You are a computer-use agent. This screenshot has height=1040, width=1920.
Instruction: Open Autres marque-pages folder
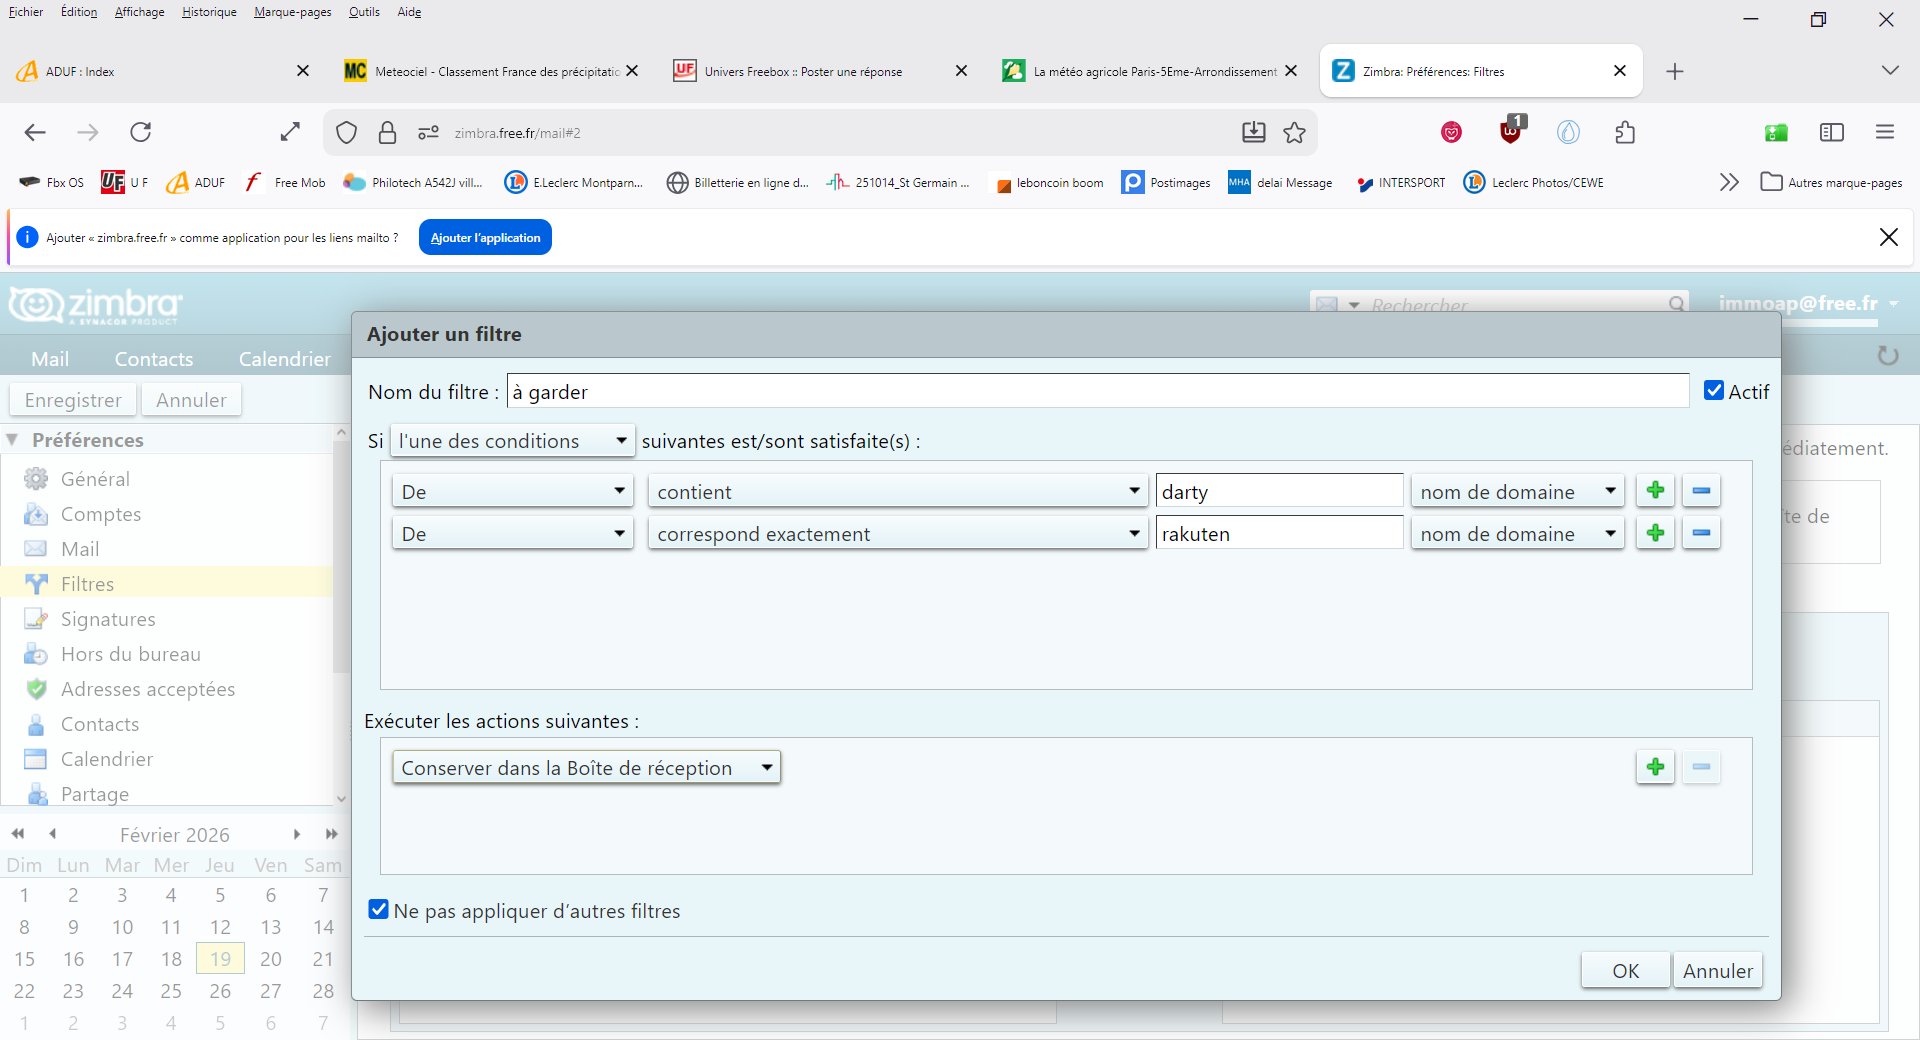(x=1832, y=182)
